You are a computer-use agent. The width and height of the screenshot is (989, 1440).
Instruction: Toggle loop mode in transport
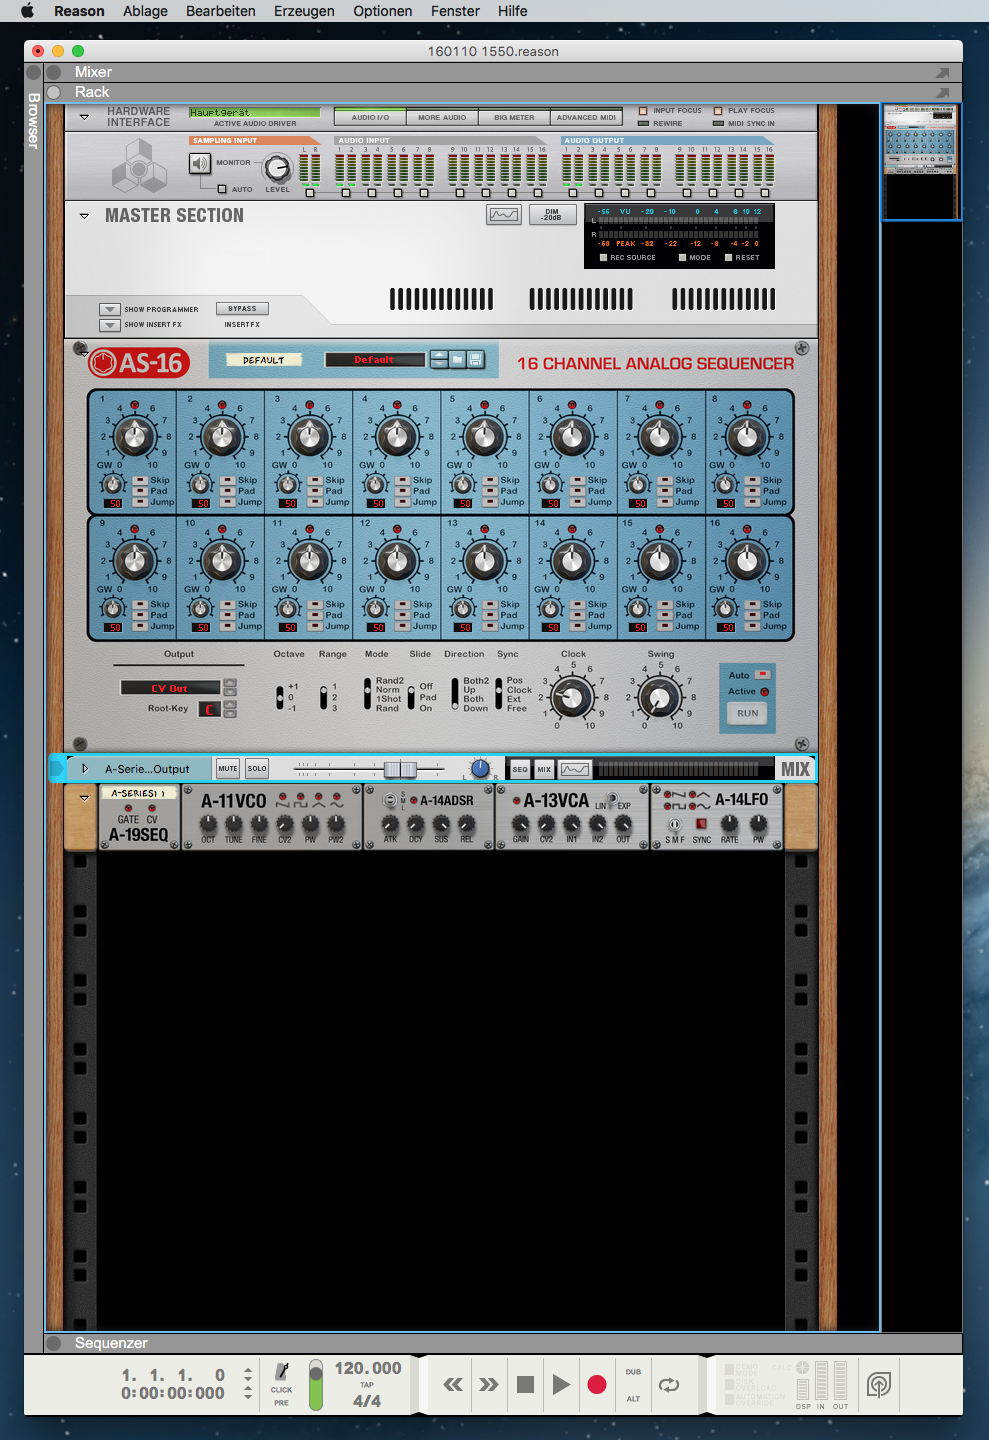[x=669, y=1384]
